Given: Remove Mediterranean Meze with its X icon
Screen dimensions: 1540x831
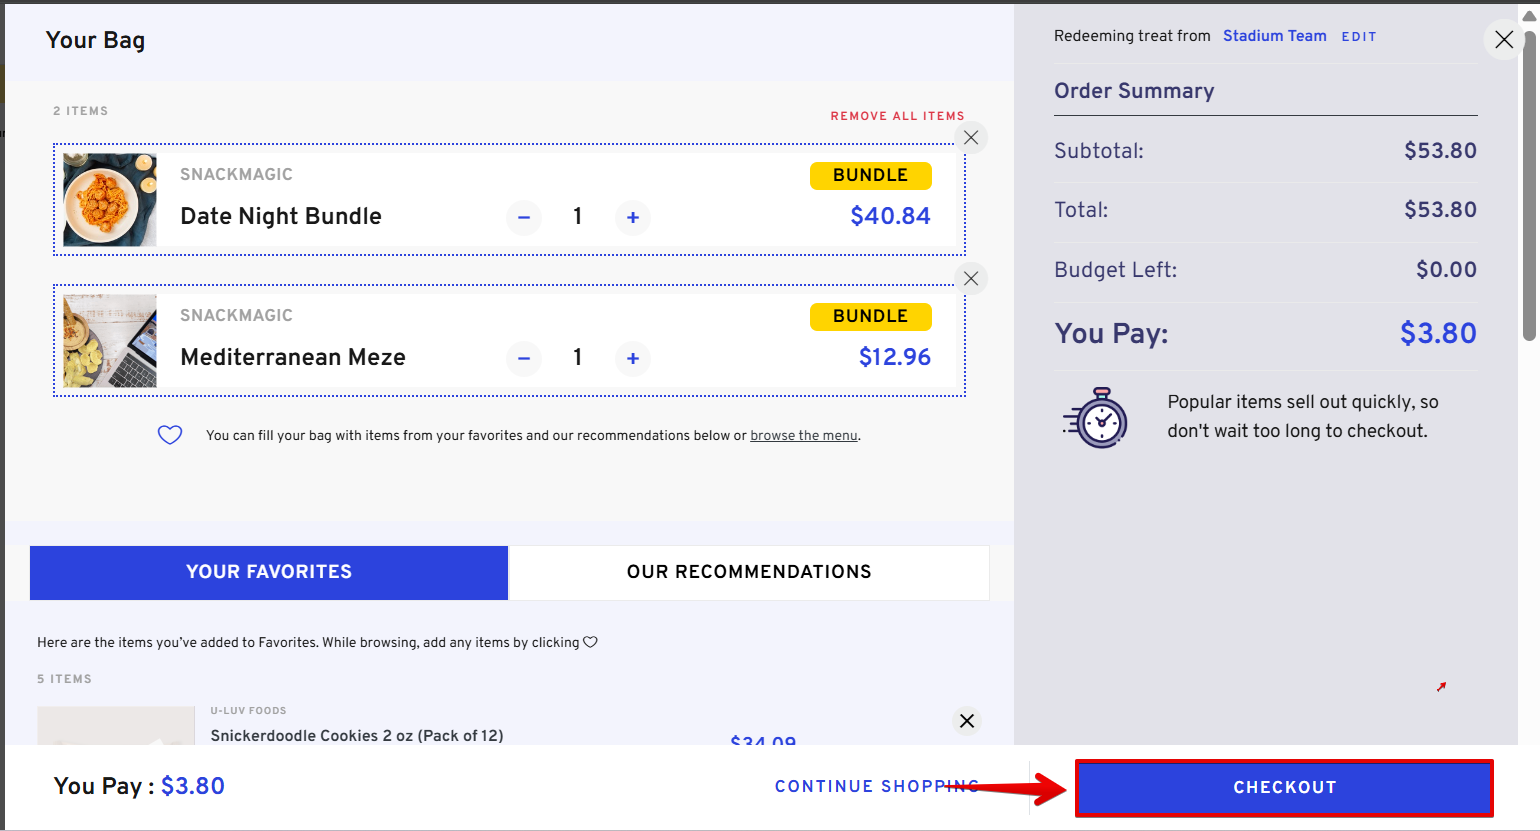Looking at the screenshot, I should click(971, 279).
